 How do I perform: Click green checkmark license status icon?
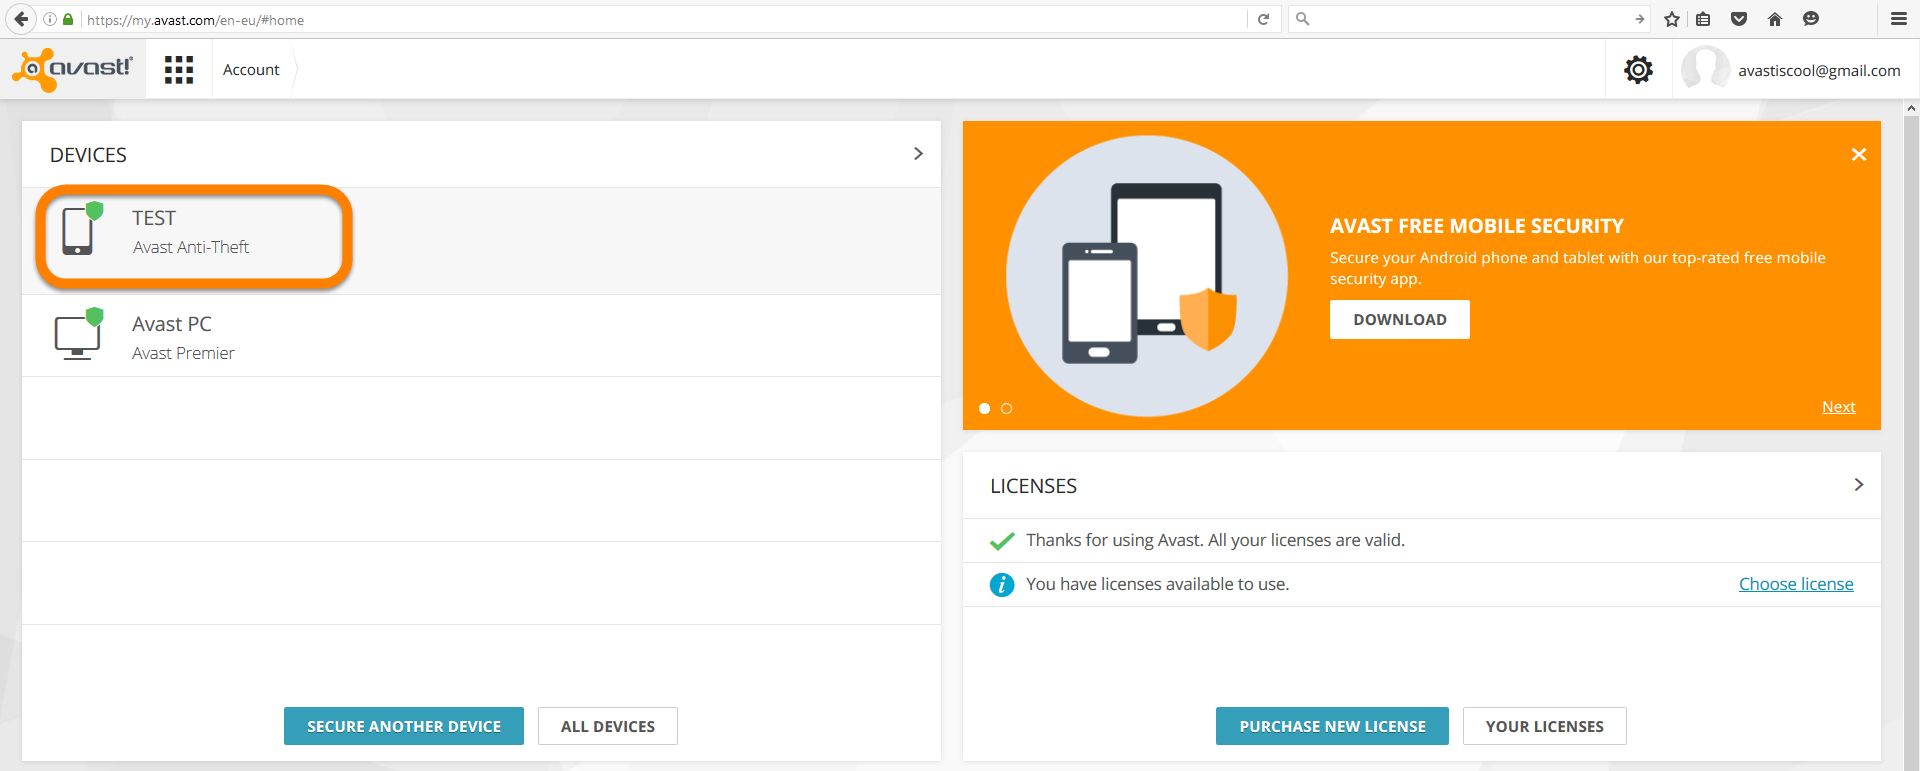pyautogui.click(x=1002, y=541)
